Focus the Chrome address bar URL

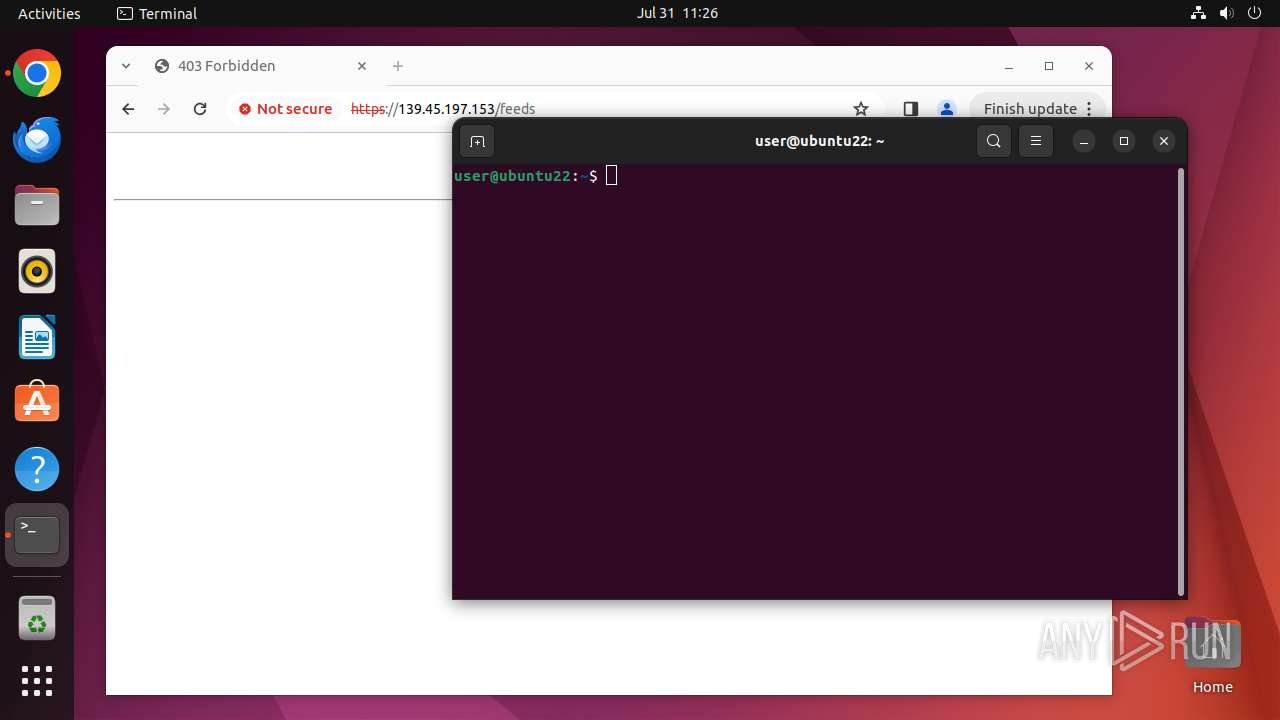(443, 109)
